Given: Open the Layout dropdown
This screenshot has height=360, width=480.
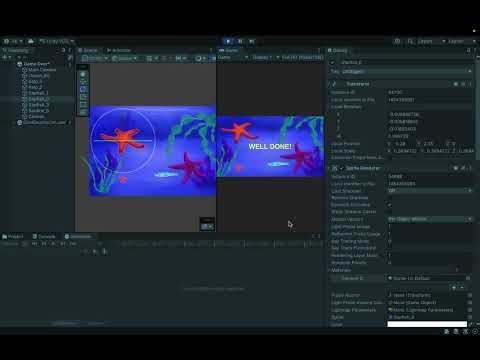Looking at the screenshot, I should [462, 41].
